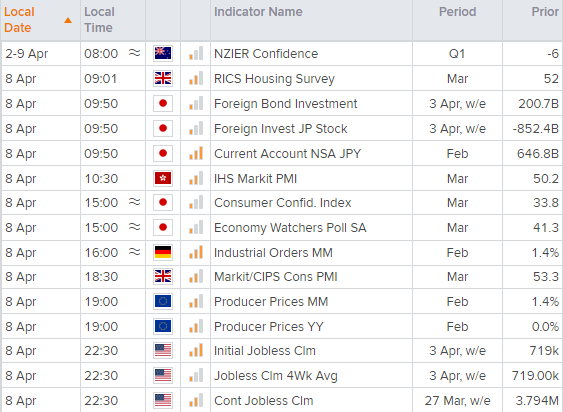Click importance bars icon for Current Account NSA JPY
The width and height of the screenshot is (563, 412).
pyautogui.click(x=196, y=153)
